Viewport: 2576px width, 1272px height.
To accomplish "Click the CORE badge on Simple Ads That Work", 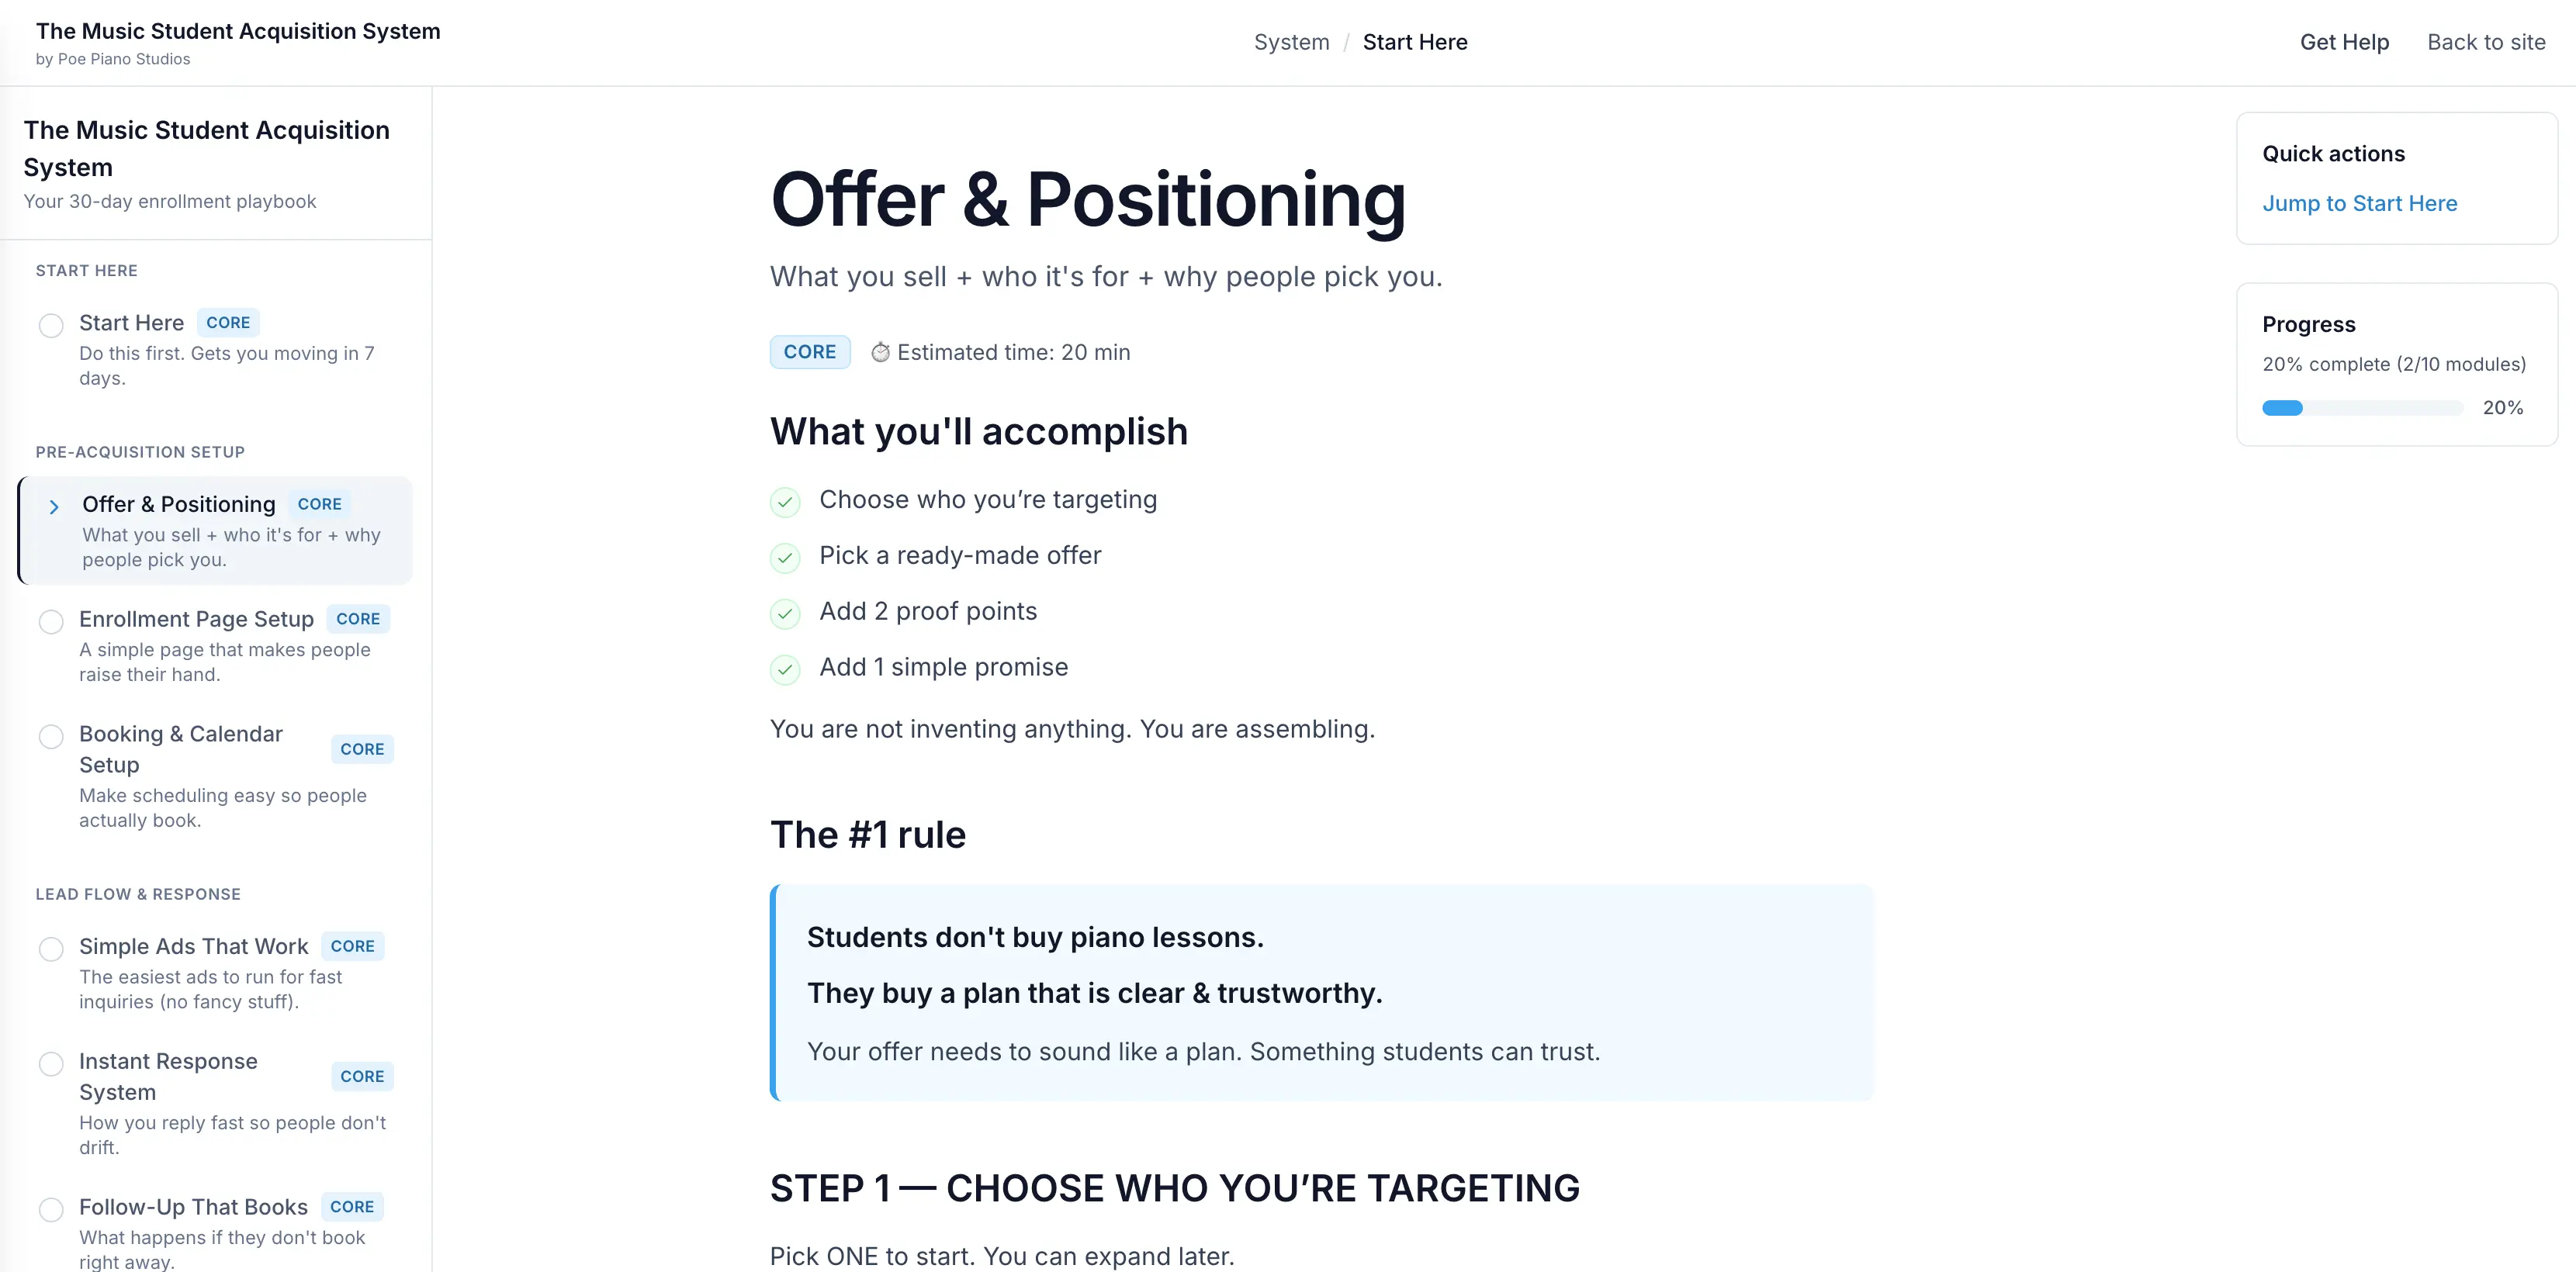I will tap(352, 946).
